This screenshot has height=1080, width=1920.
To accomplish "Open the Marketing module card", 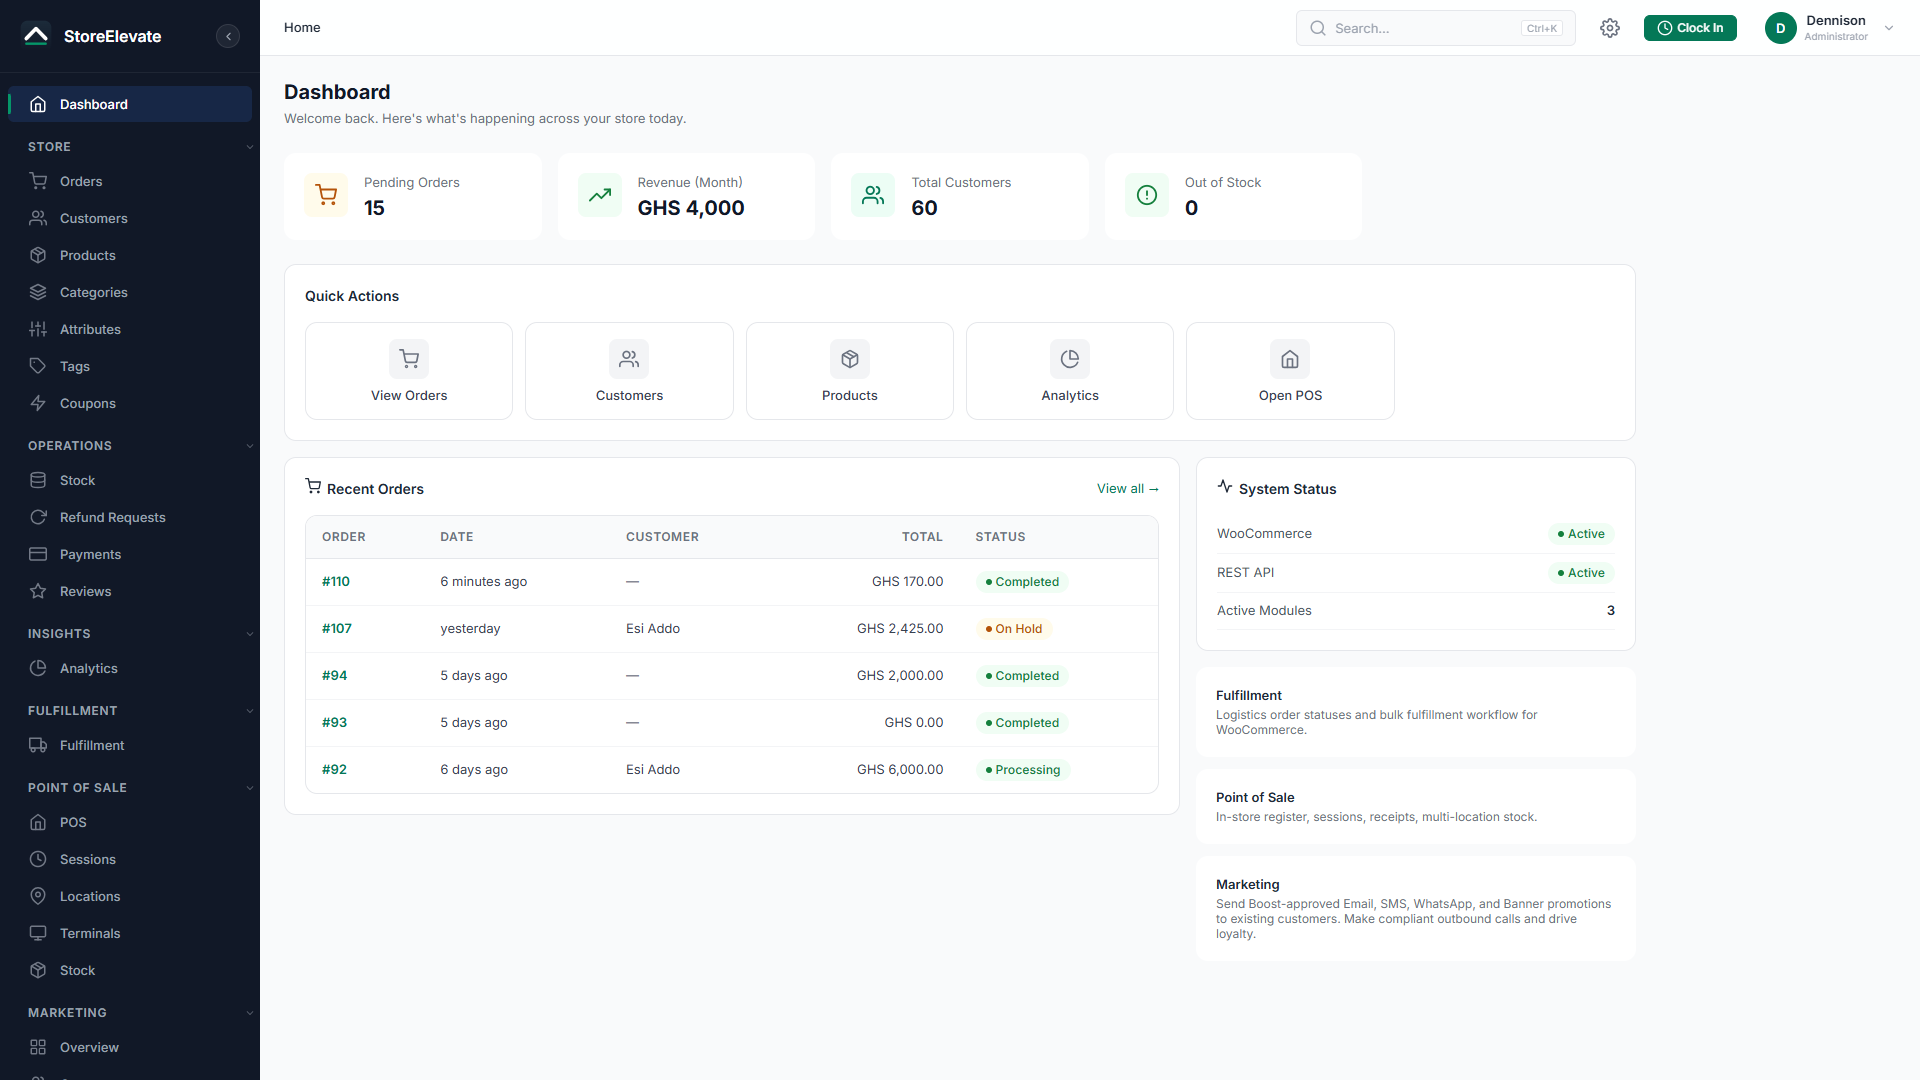I will [x=1416, y=909].
